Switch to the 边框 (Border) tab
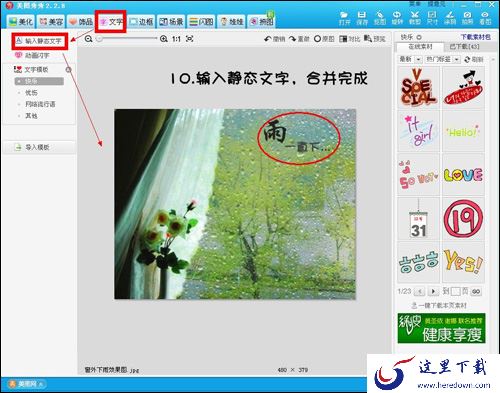 tap(141, 22)
